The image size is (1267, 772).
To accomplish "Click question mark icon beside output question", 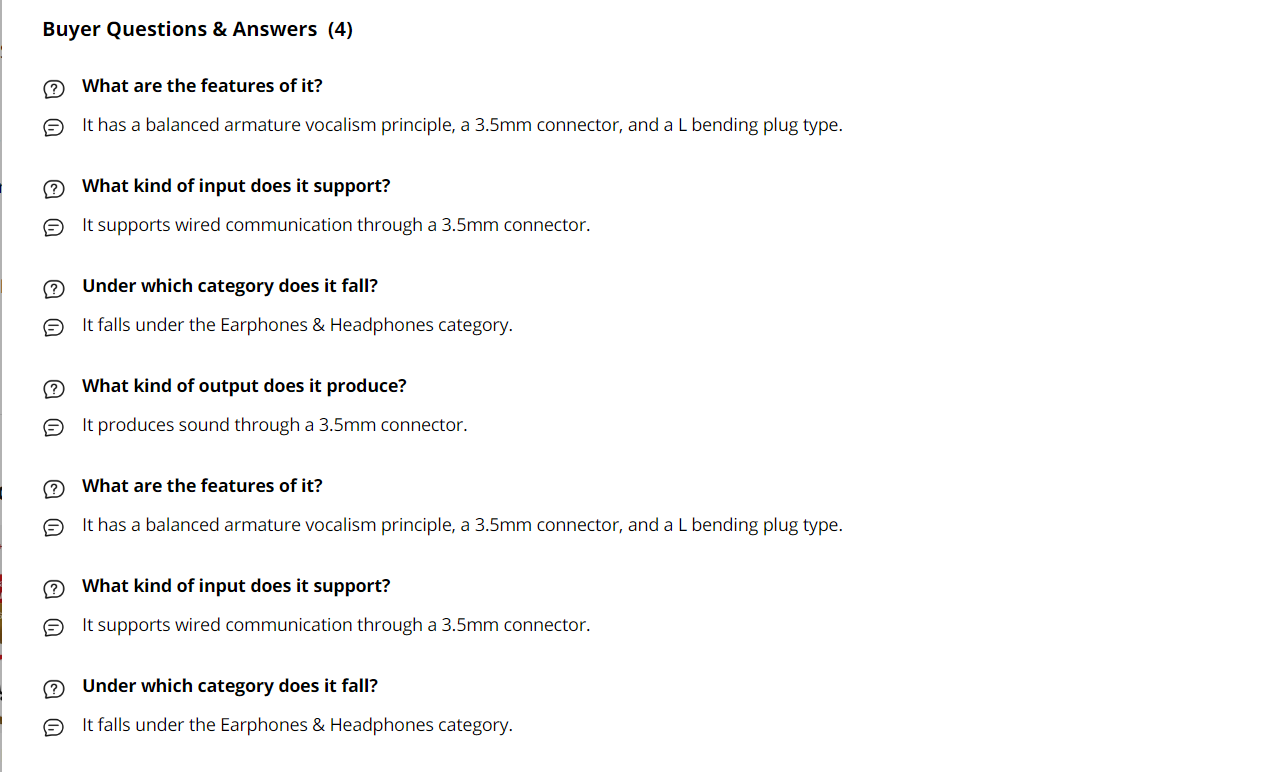I will point(53,388).
